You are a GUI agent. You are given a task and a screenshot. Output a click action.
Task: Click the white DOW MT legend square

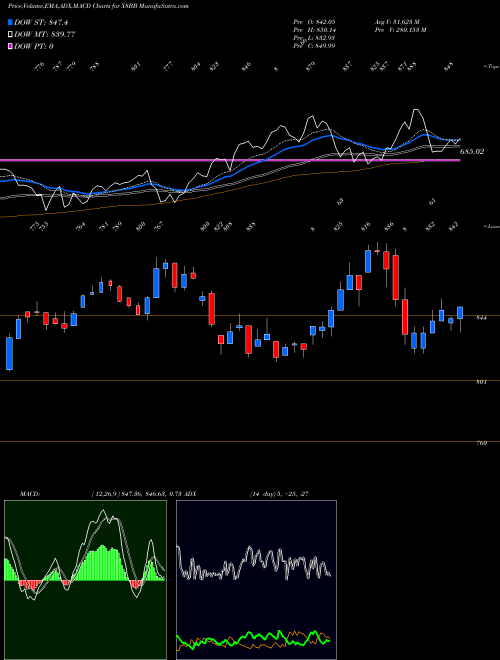tap(11, 34)
